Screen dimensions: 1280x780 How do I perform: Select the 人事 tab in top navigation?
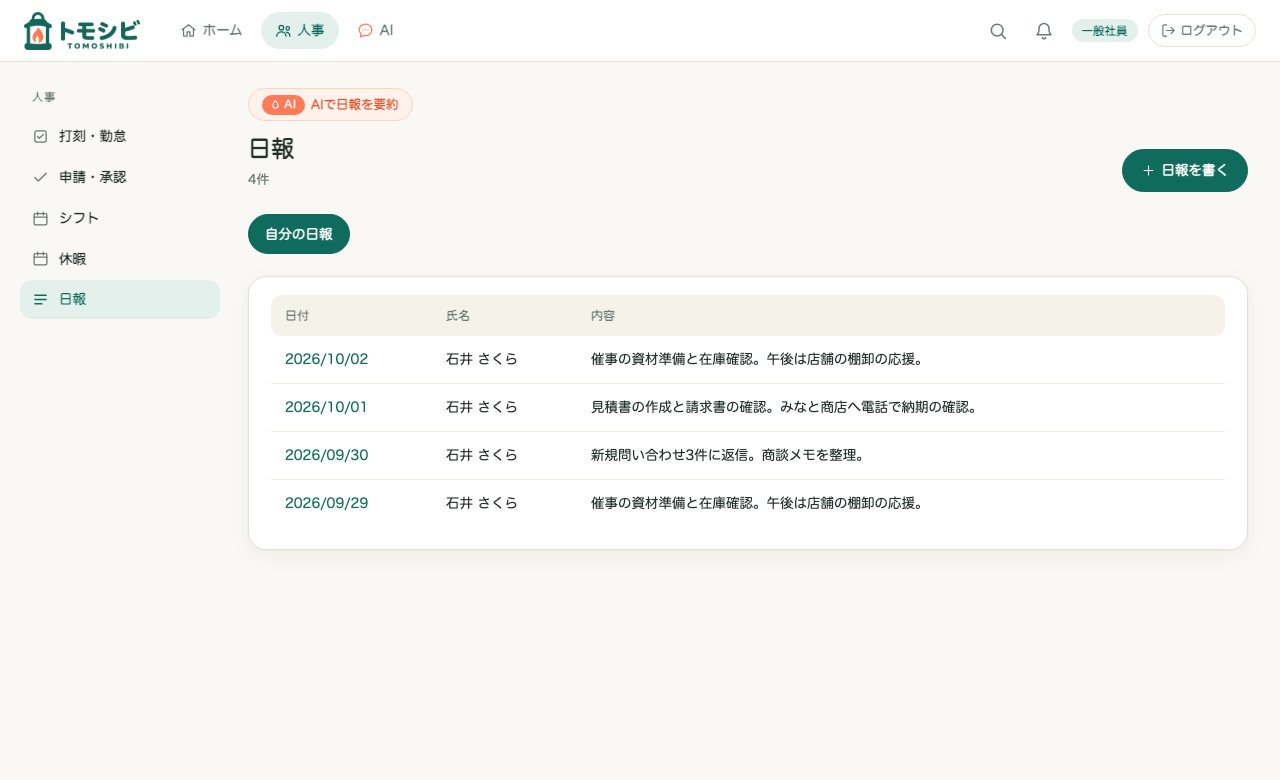[300, 30]
